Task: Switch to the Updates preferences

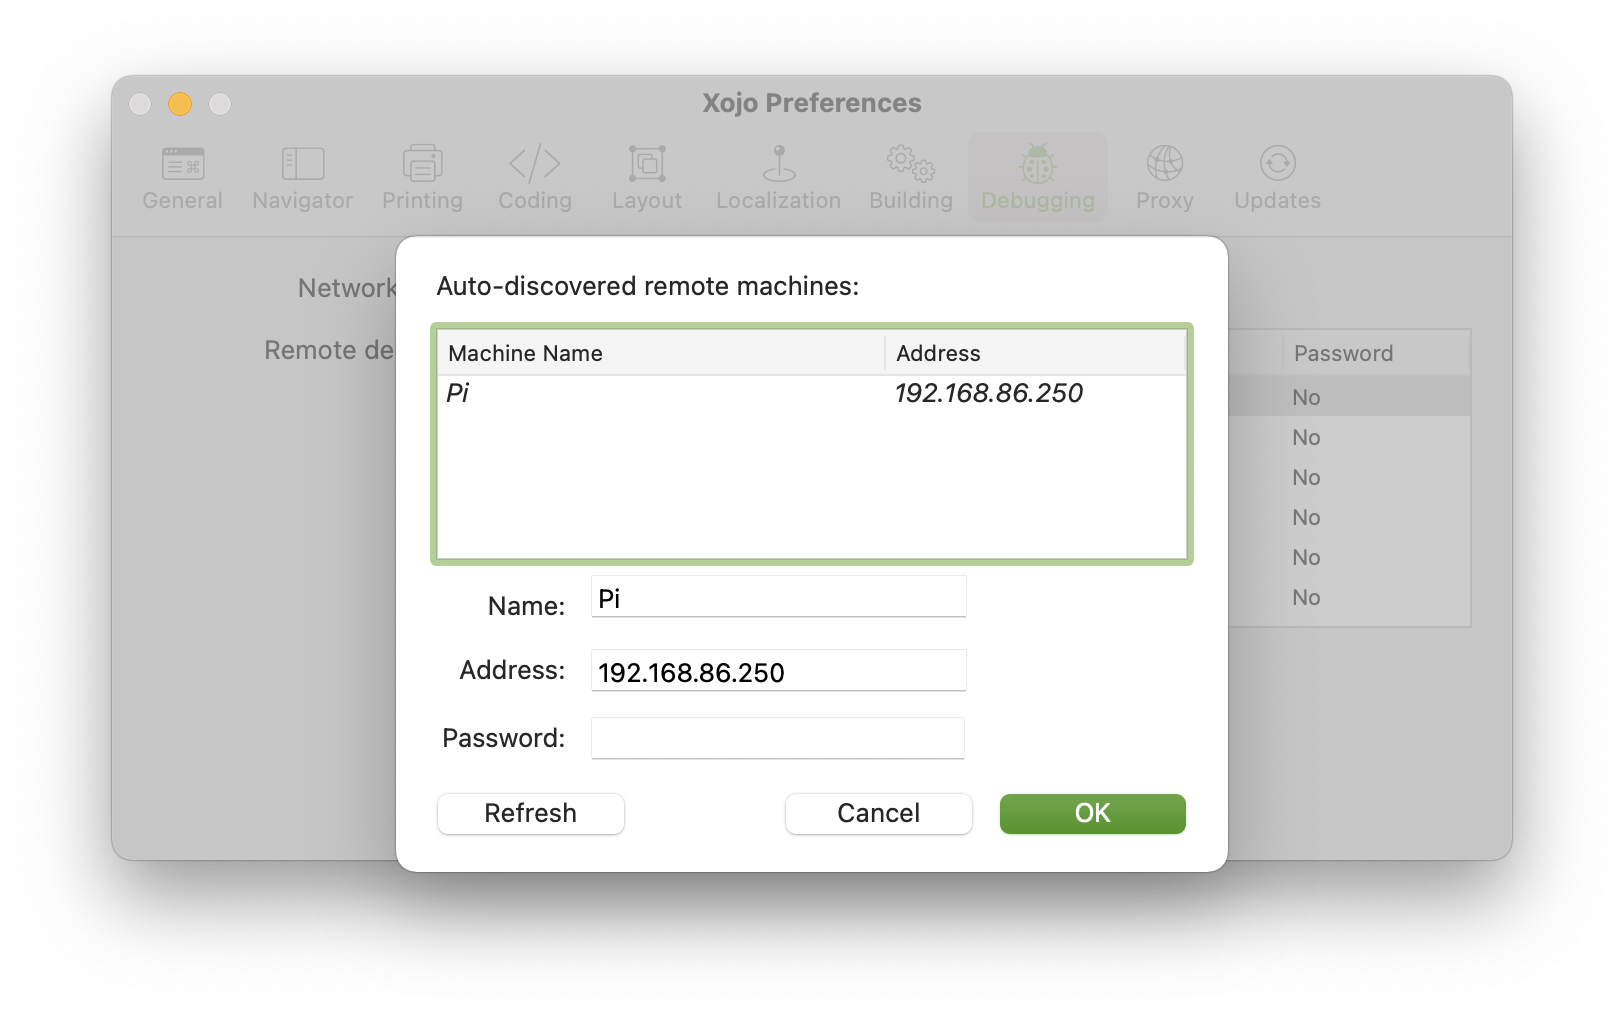Action: [1276, 176]
